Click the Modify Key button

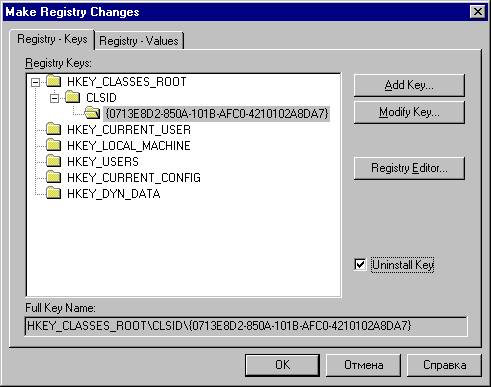[x=409, y=112]
